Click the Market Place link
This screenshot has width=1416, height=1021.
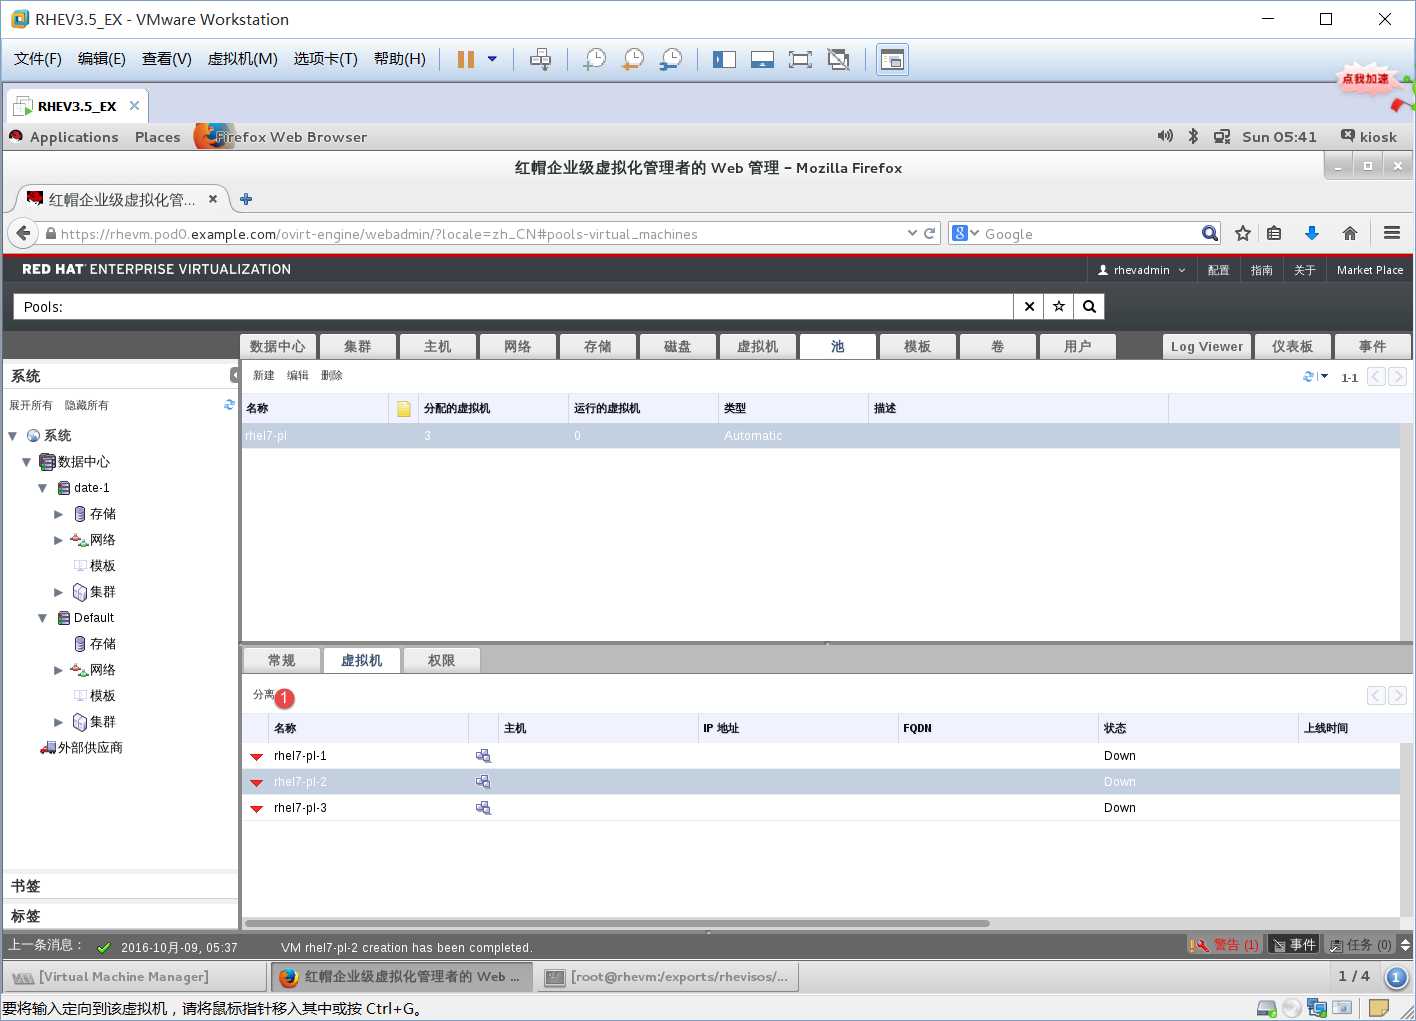[x=1370, y=270]
